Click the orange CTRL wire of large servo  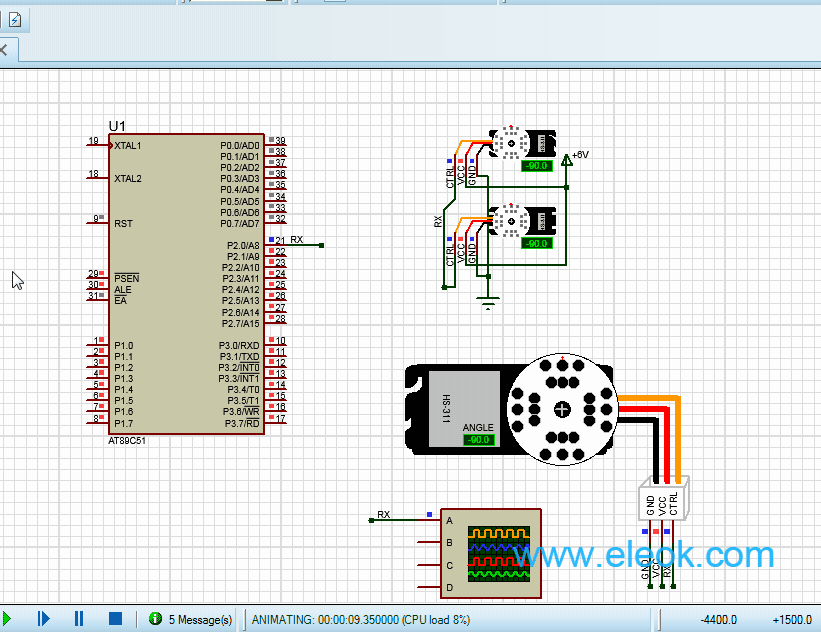pyautogui.click(x=678, y=440)
